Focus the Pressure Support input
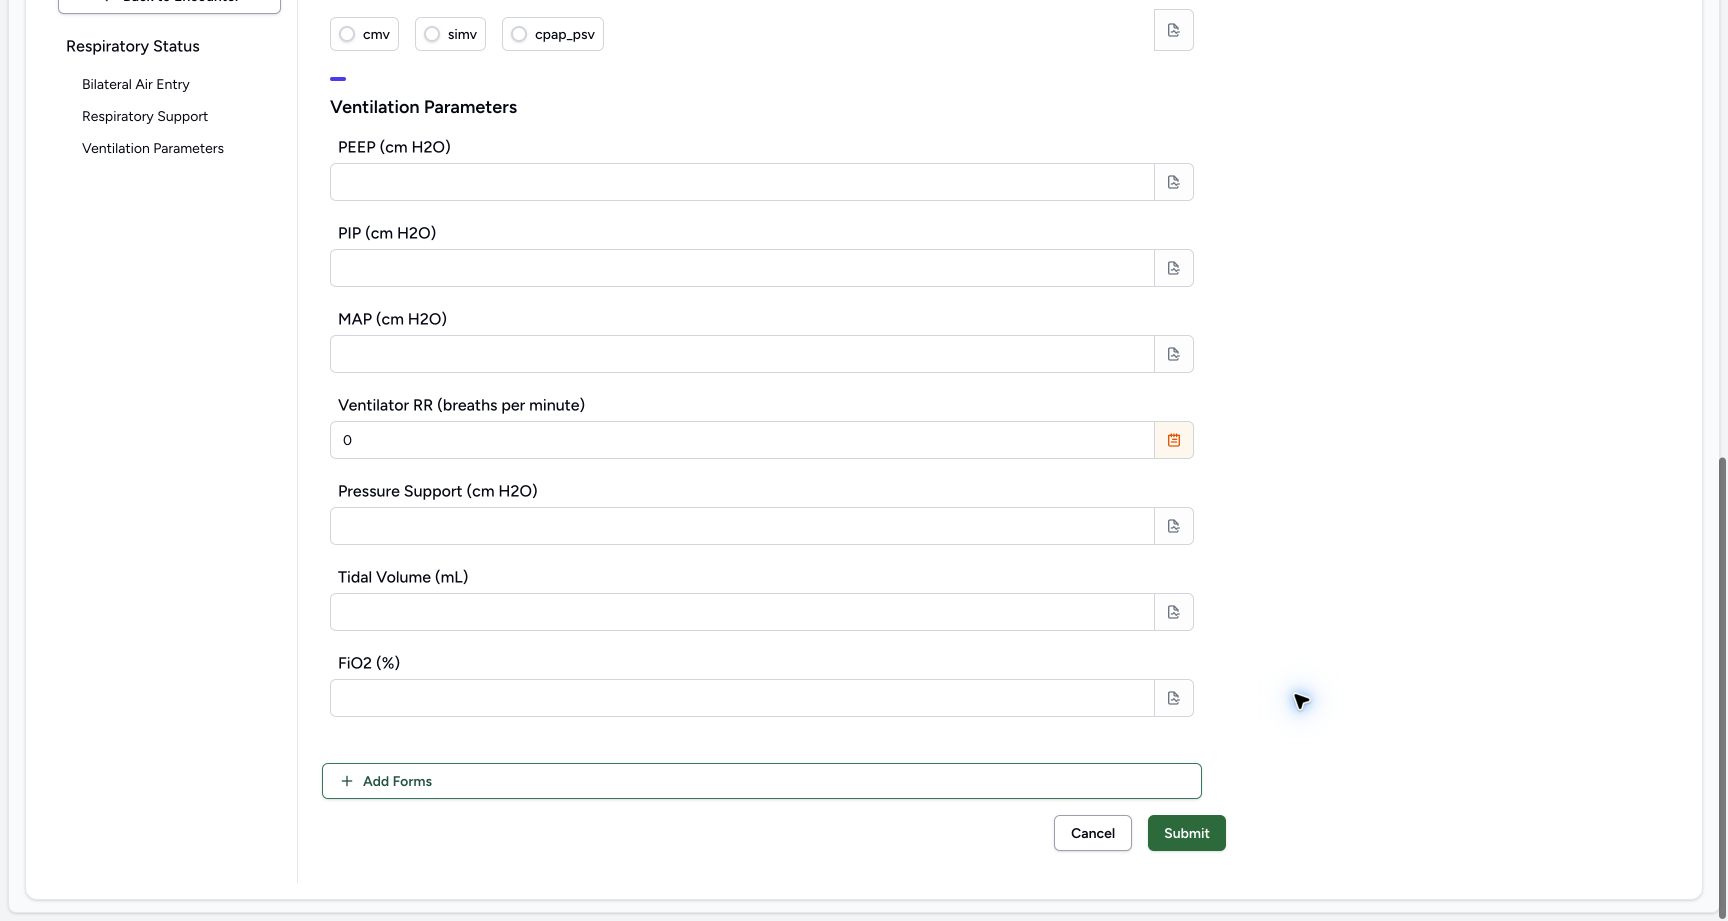The height and width of the screenshot is (921, 1728). click(742, 526)
